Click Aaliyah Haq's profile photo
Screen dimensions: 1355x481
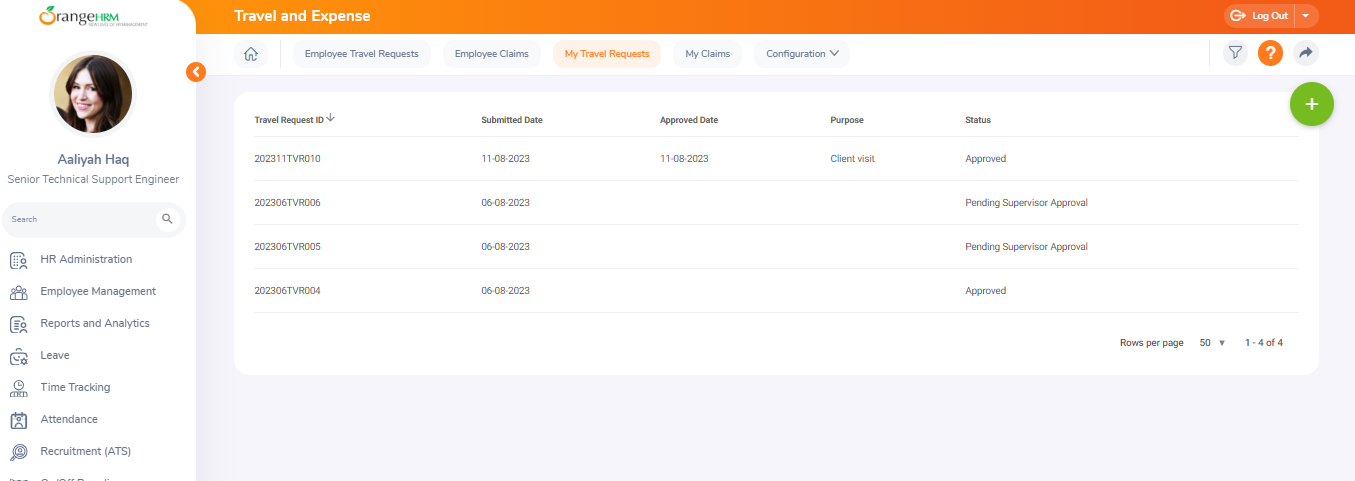click(x=93, y=94)
